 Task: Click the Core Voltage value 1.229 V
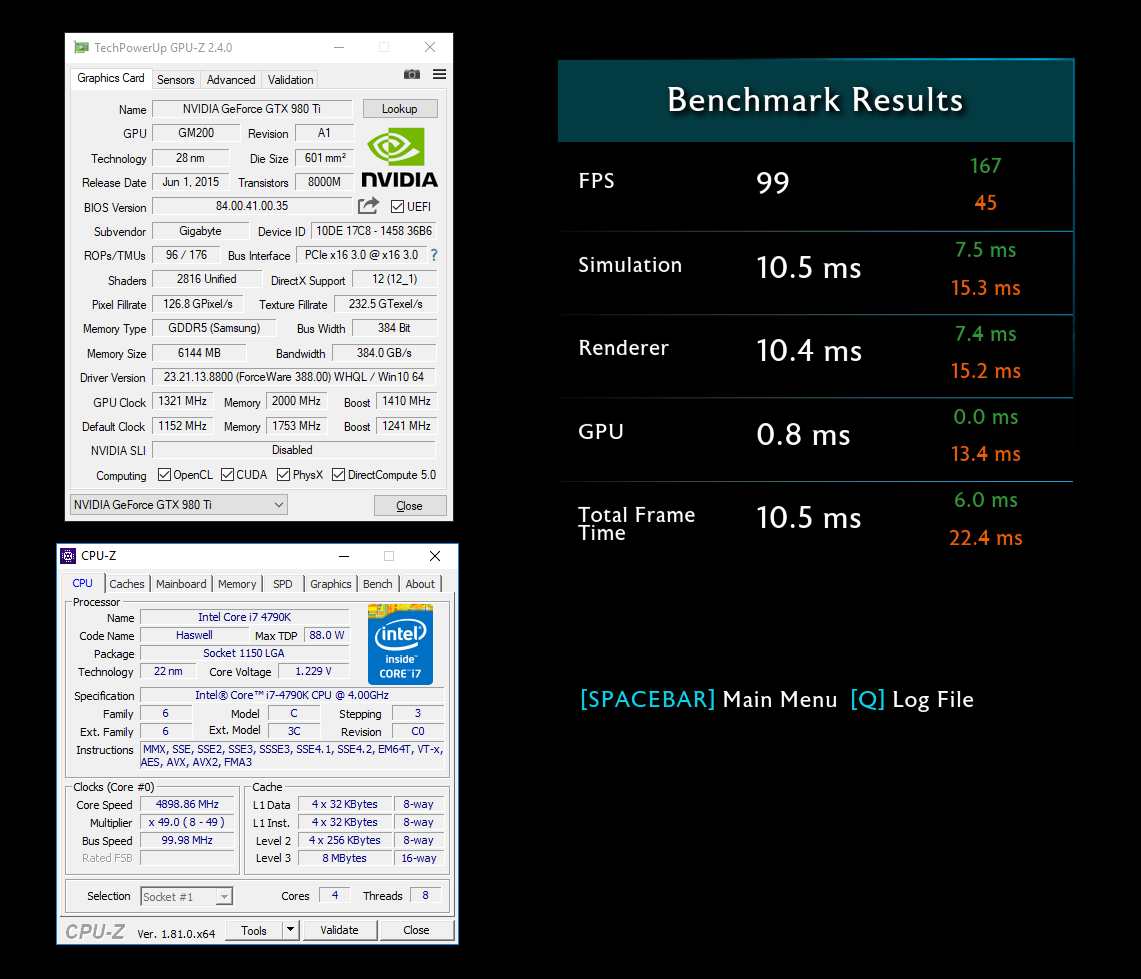click(314, 671)
